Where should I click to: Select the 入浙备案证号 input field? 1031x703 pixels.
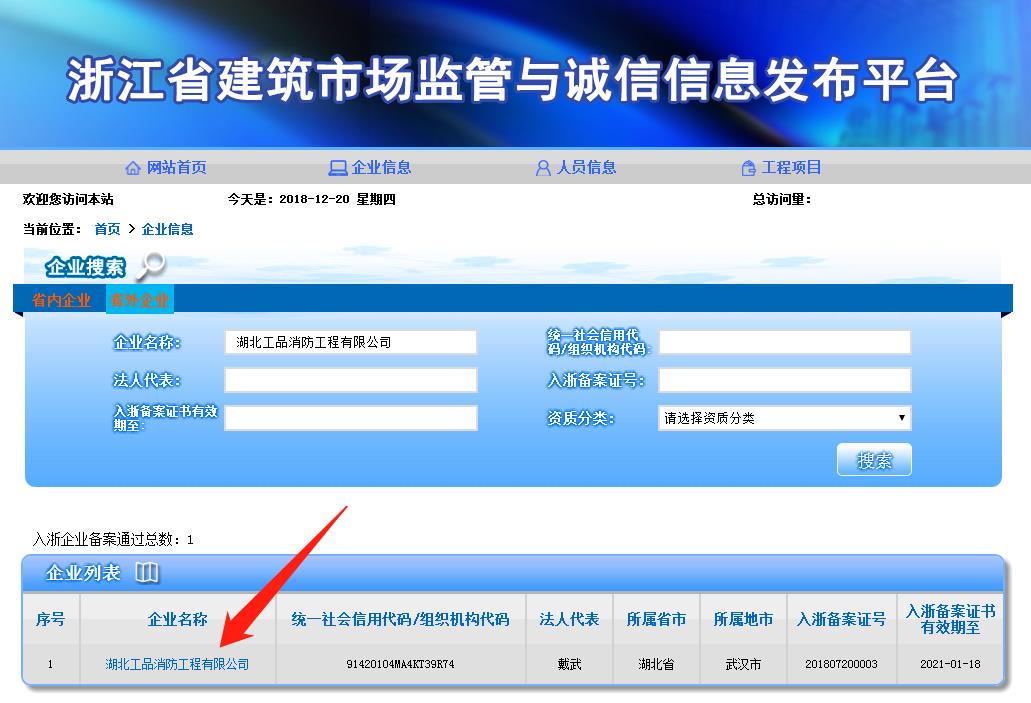784,380
